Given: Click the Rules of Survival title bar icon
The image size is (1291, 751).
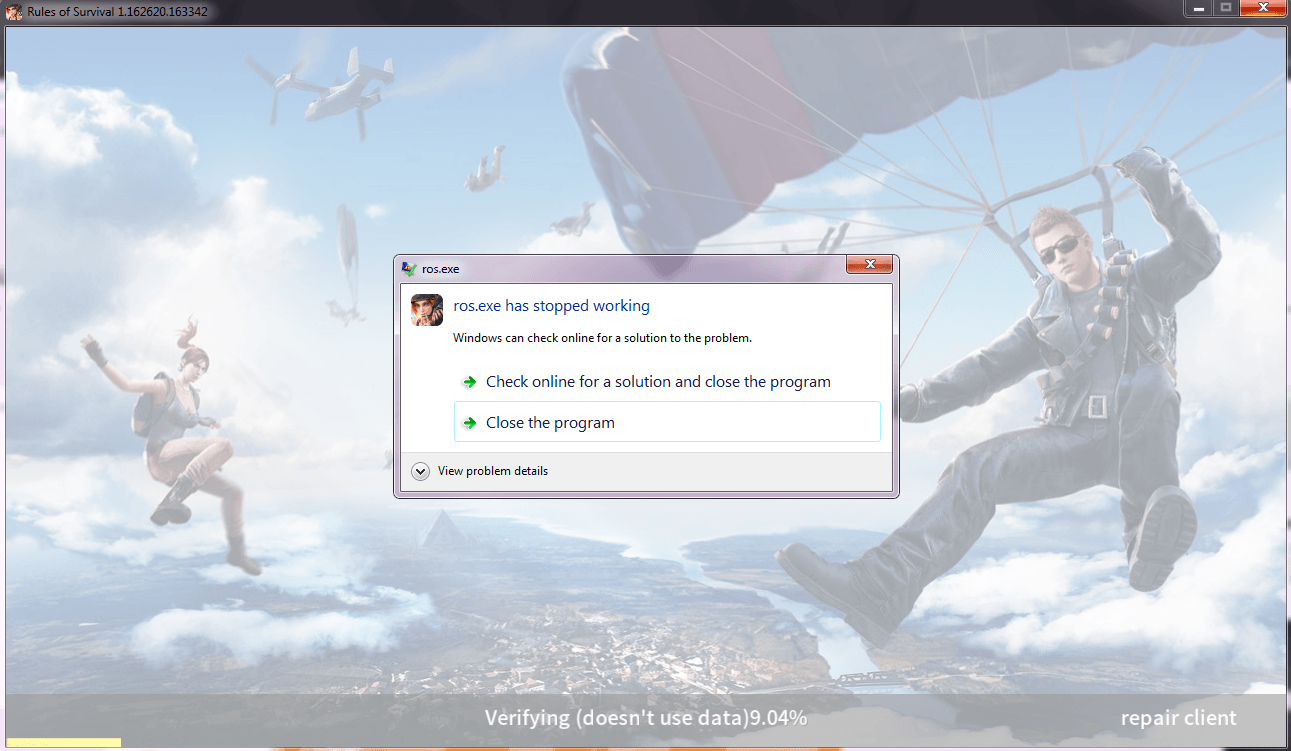Looking at the screenshot, I should click(x=14, y=10).
